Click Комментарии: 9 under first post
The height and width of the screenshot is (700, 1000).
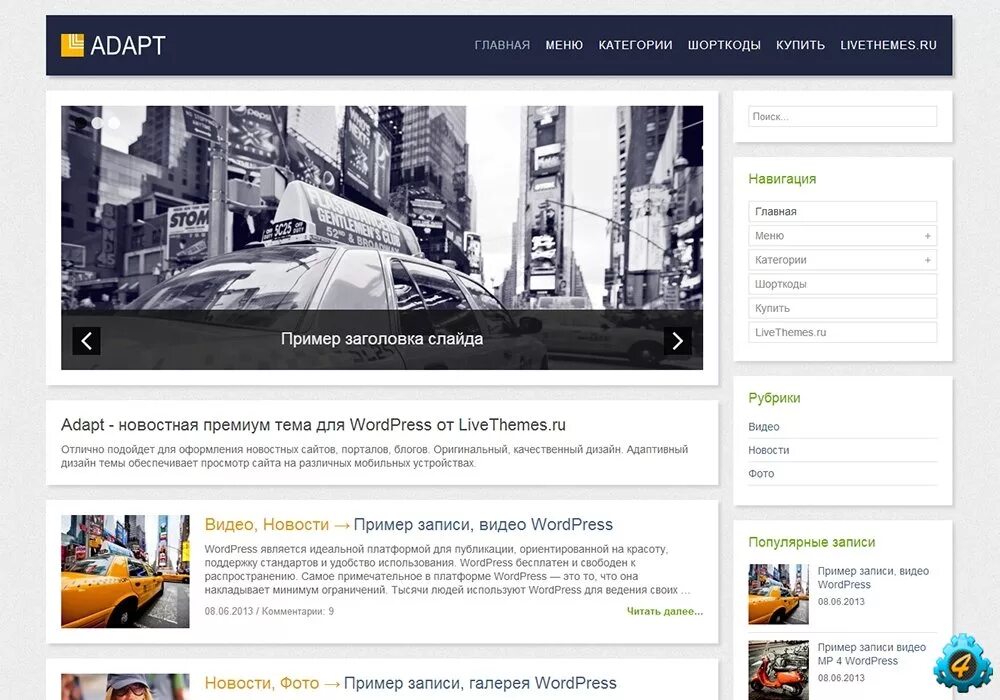(x=297, y=611)
